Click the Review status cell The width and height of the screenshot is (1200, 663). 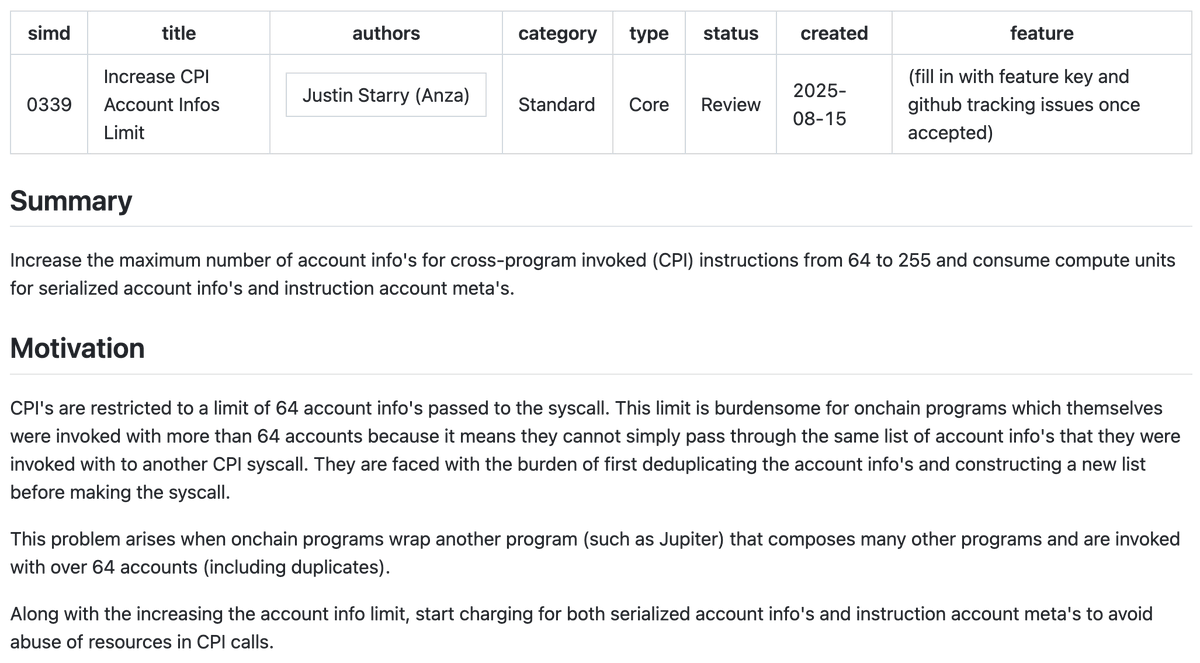(x=731, y=104)
